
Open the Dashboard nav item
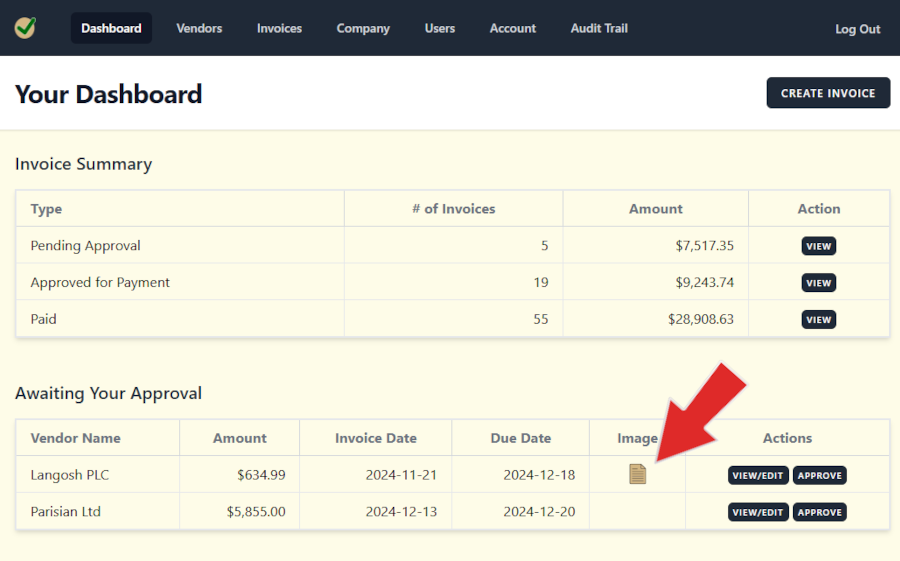(111, 28)
